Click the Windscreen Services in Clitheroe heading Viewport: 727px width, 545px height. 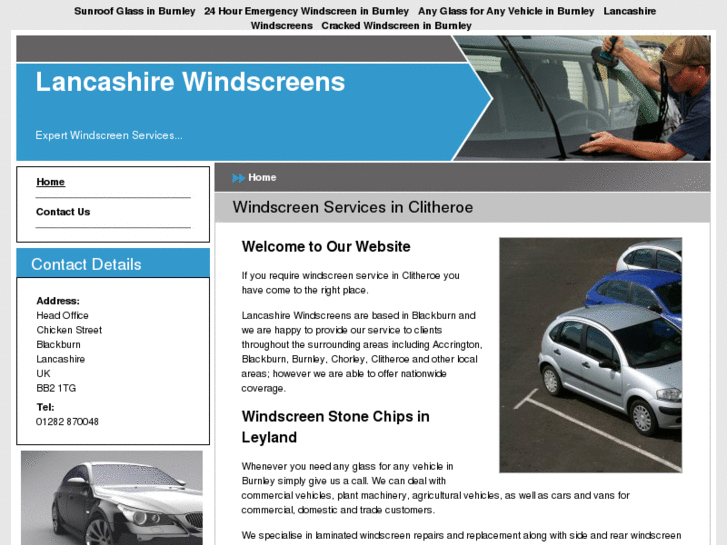pos(352,207)
